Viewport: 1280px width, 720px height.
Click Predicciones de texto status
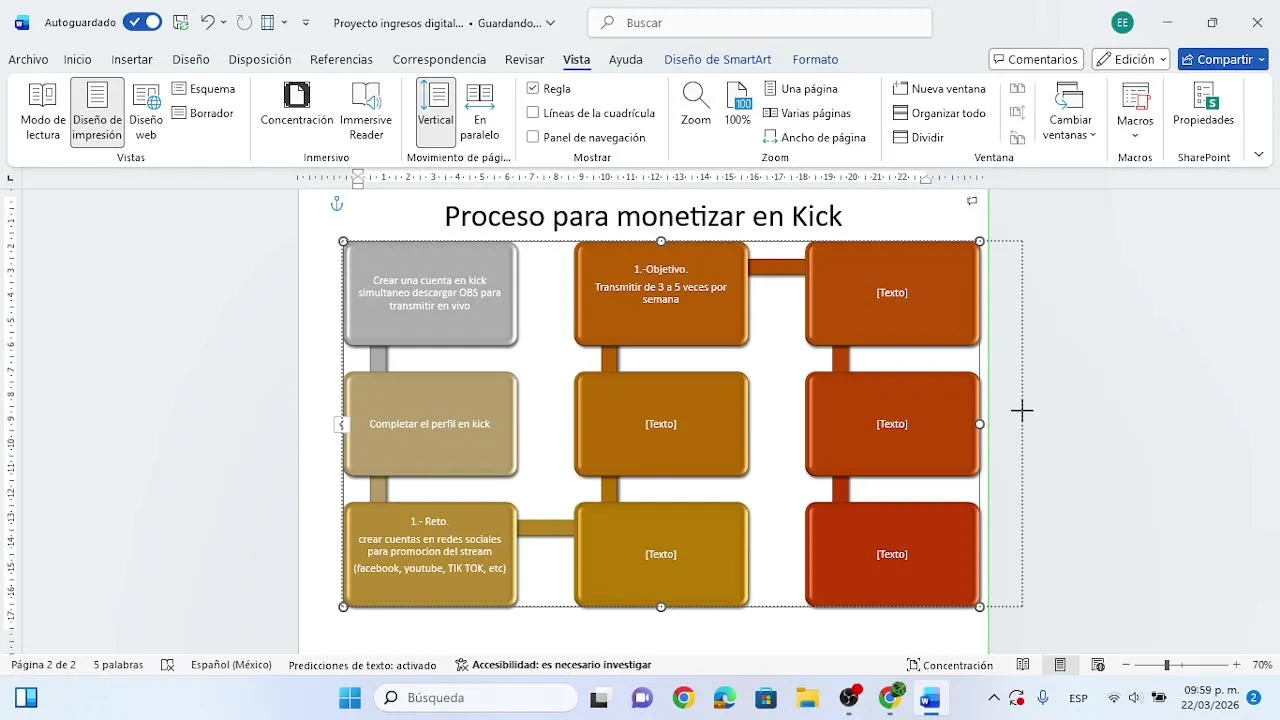point(362,665)
